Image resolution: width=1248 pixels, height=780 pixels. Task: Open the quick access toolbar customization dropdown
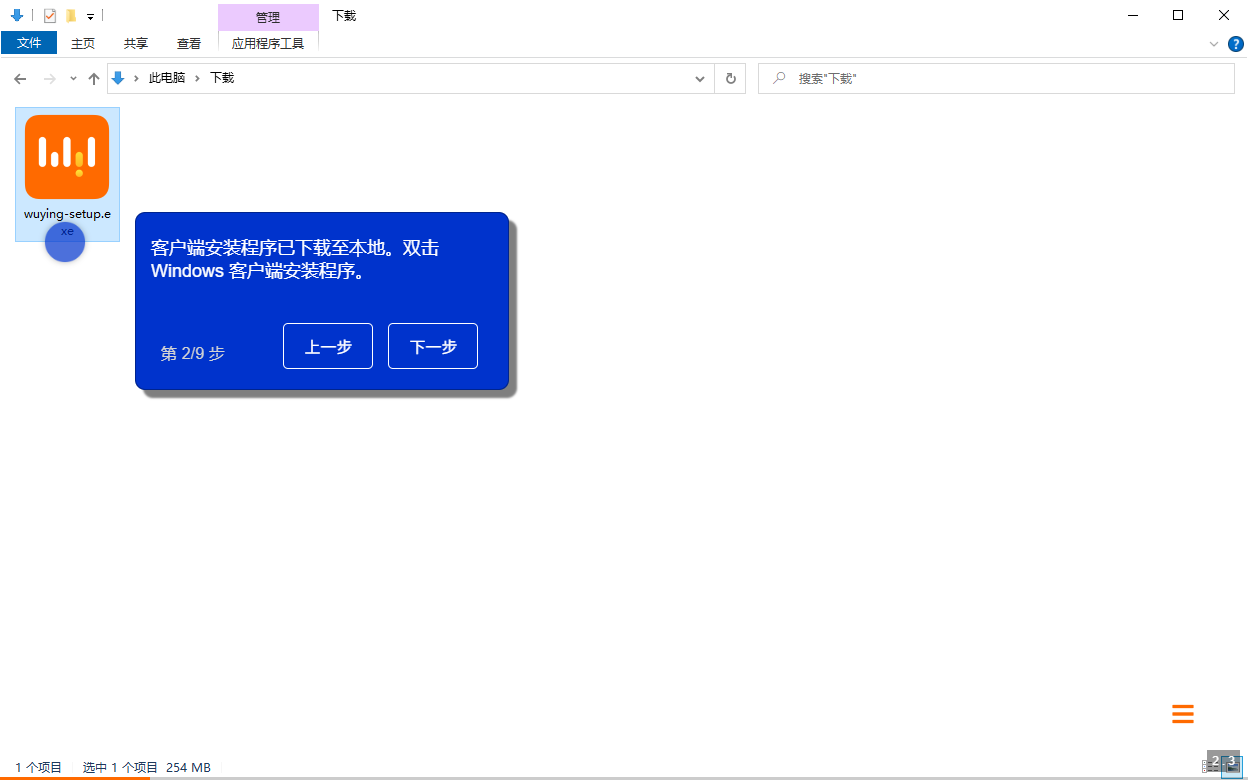(90, 17)
